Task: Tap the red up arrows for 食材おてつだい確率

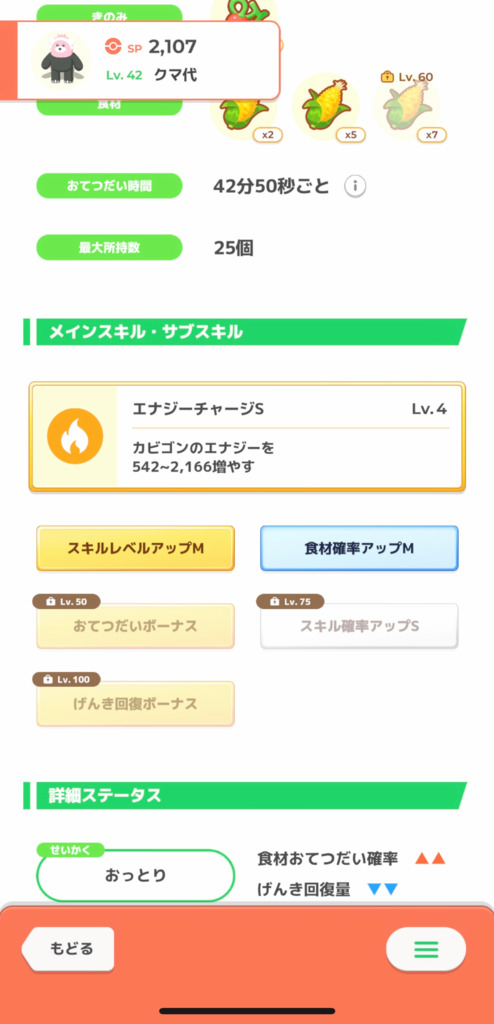Action: tap(430, 859)
